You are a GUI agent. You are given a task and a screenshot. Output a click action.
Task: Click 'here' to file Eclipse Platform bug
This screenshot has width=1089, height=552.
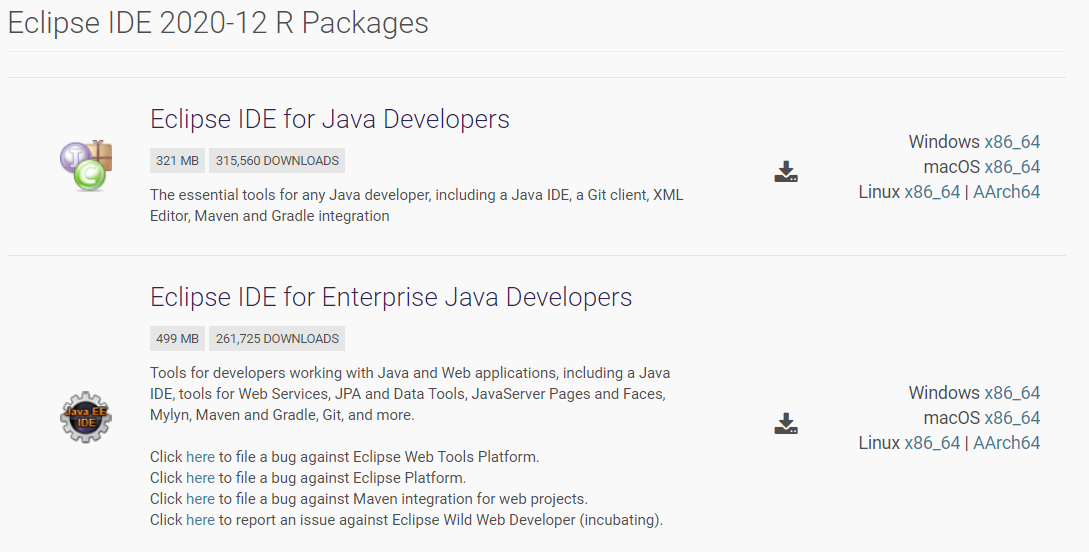(200, 478)
